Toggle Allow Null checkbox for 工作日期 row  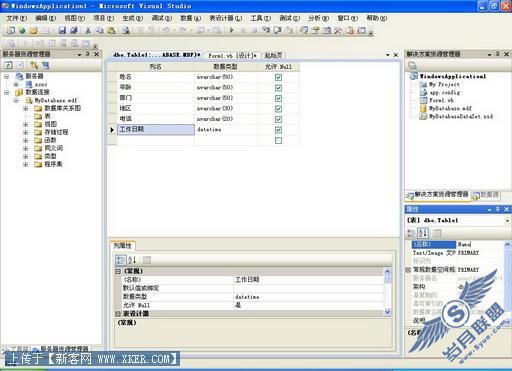278,130
